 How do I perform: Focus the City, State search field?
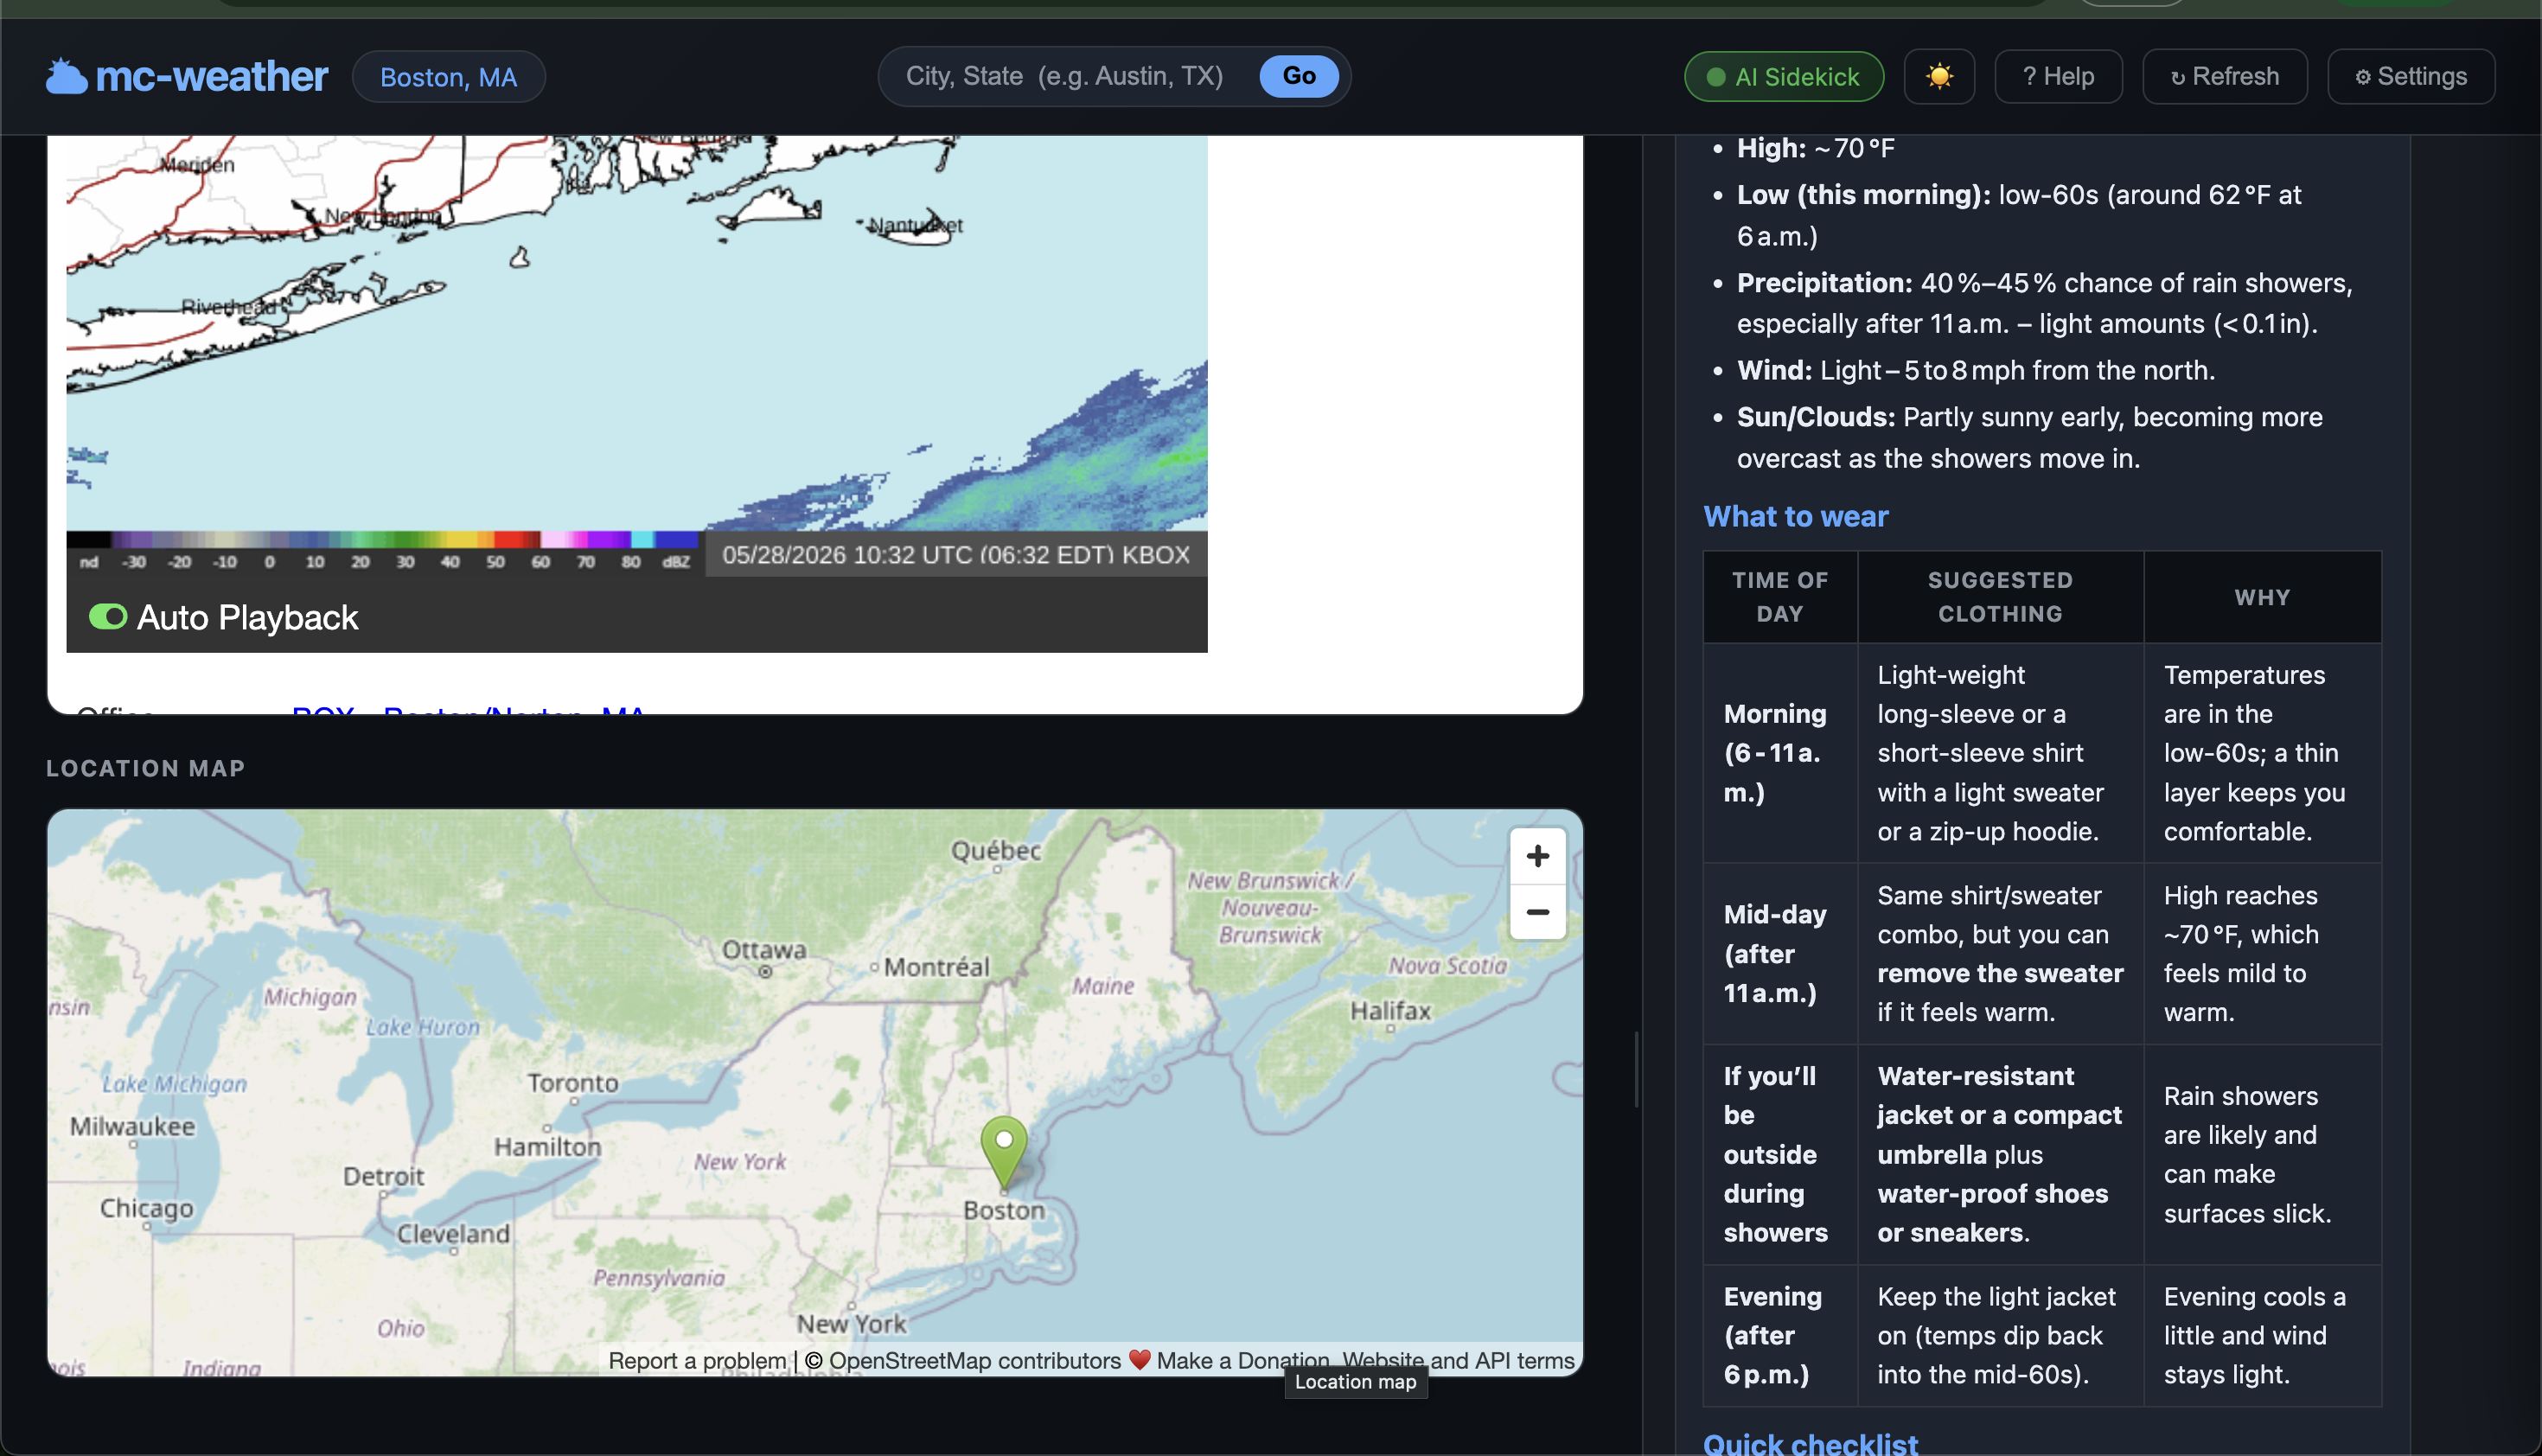pyautogui.click(x=1065, y=76)
